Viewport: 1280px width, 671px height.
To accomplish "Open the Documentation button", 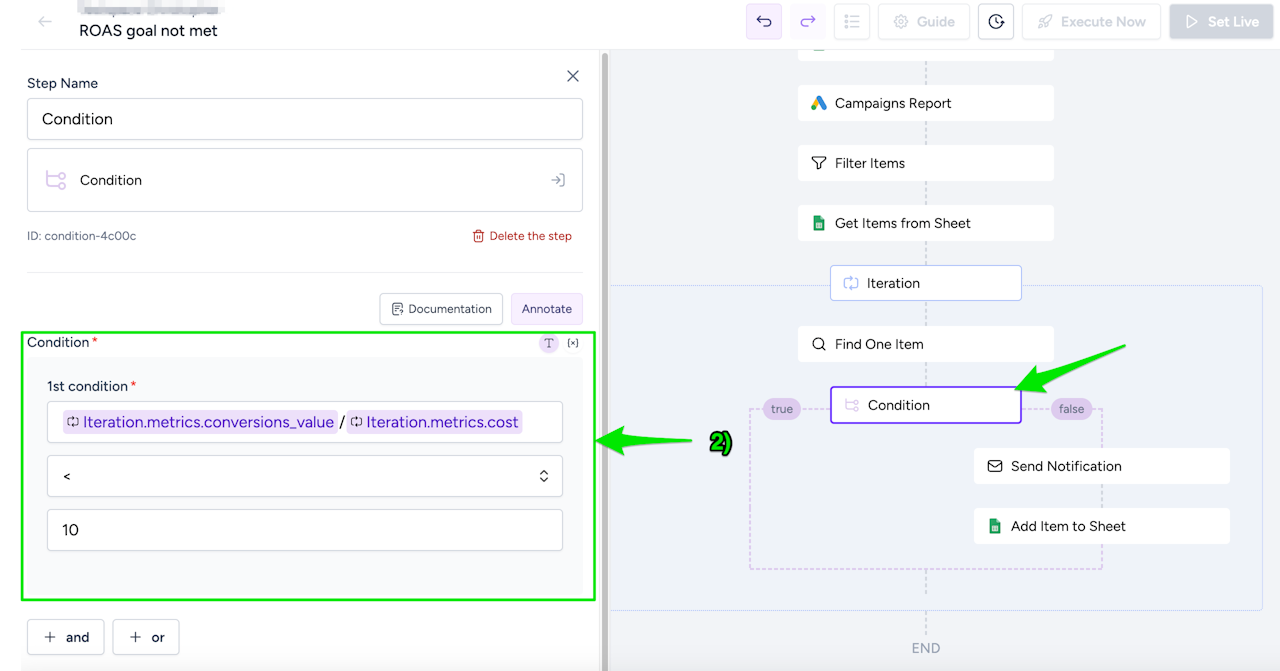I will click(x=440, y=309).
